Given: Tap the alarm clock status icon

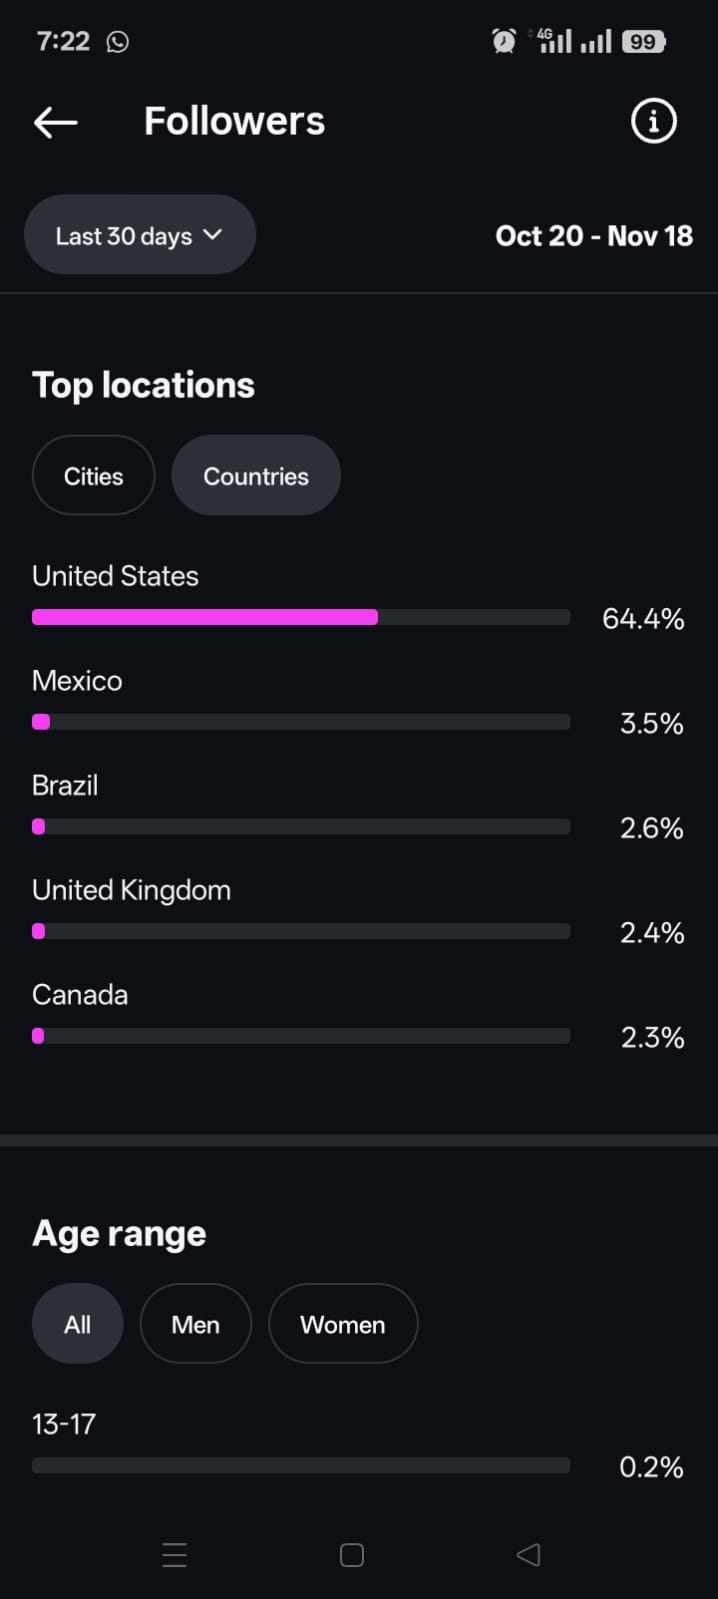Looking at the screenshot, I should (x=504, y=41).
